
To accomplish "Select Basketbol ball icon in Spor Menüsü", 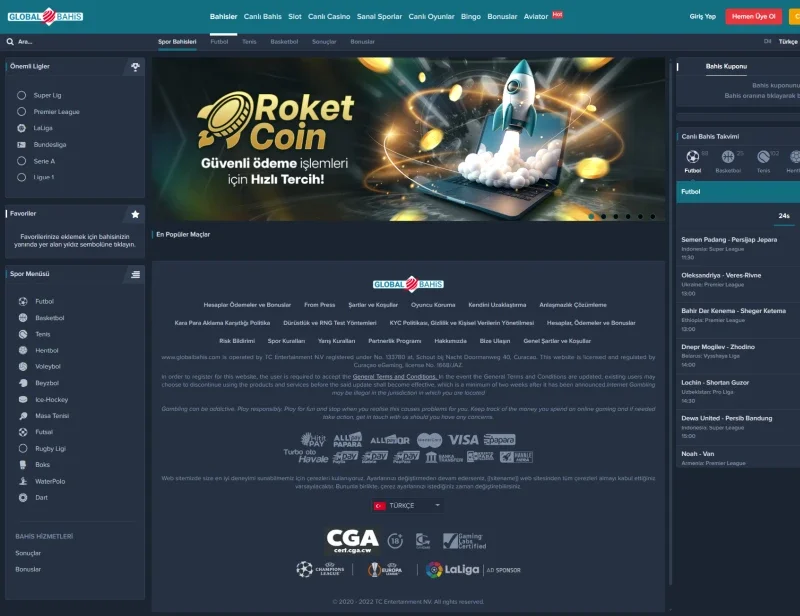I will tap(23, 318).
